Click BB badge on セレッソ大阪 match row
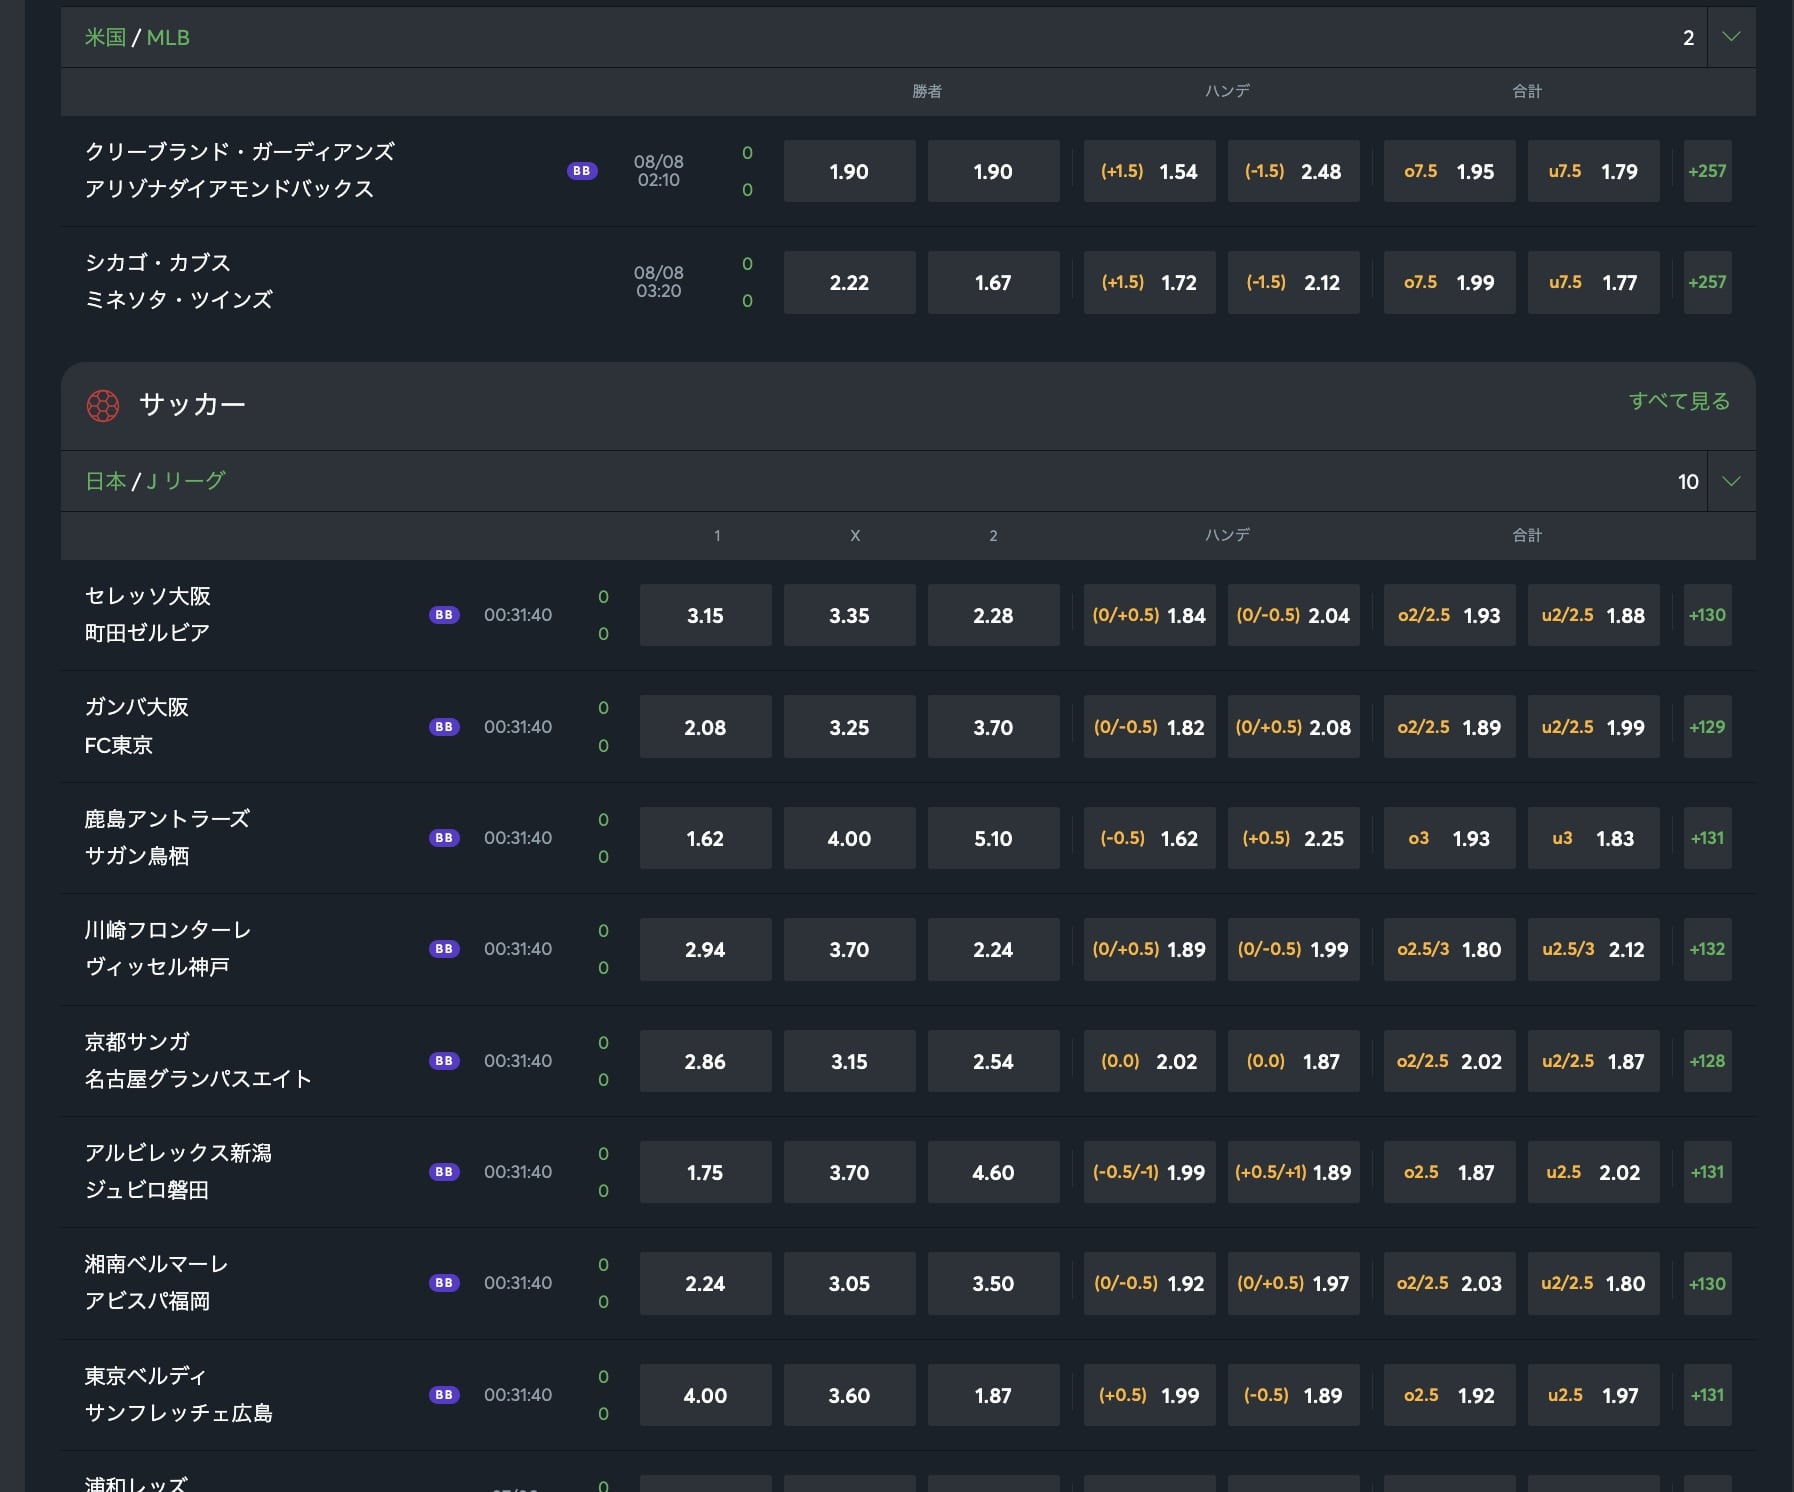1794x1492 pixels. 444,615
